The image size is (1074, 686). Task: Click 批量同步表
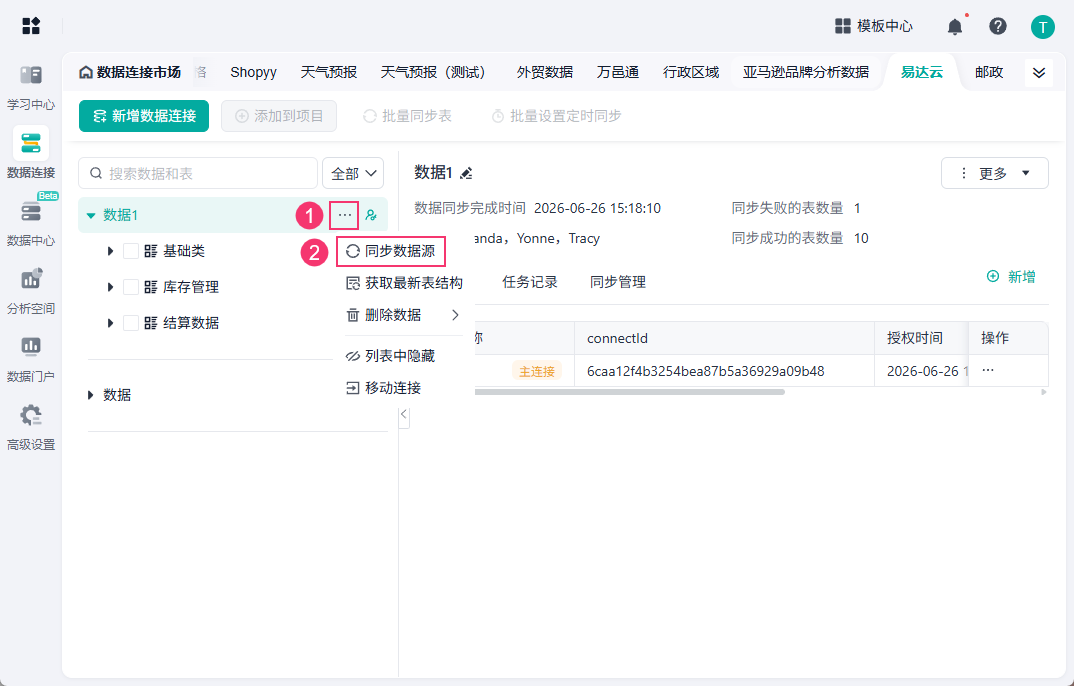tap(407, 116)
